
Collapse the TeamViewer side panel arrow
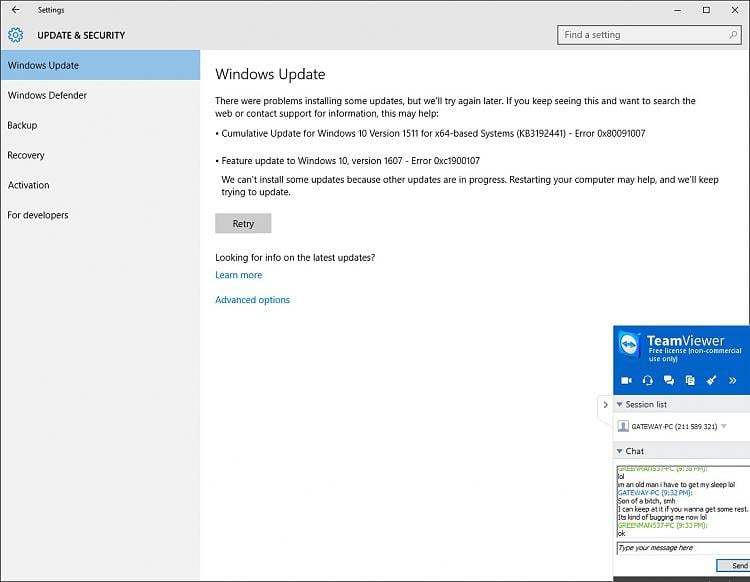(605, 405)
